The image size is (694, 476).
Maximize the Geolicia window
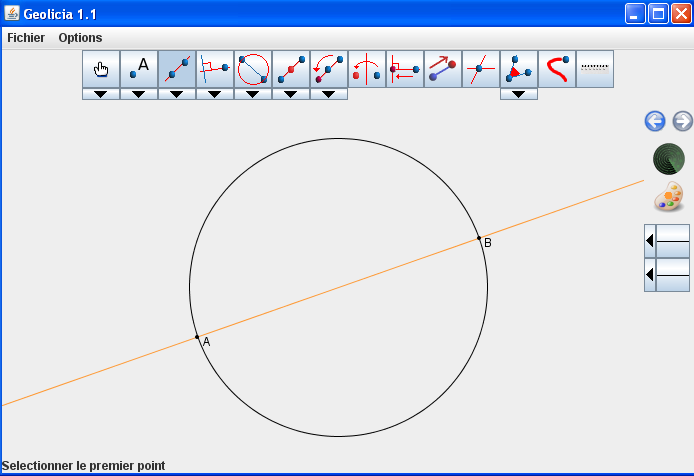(x=658, y=14)
